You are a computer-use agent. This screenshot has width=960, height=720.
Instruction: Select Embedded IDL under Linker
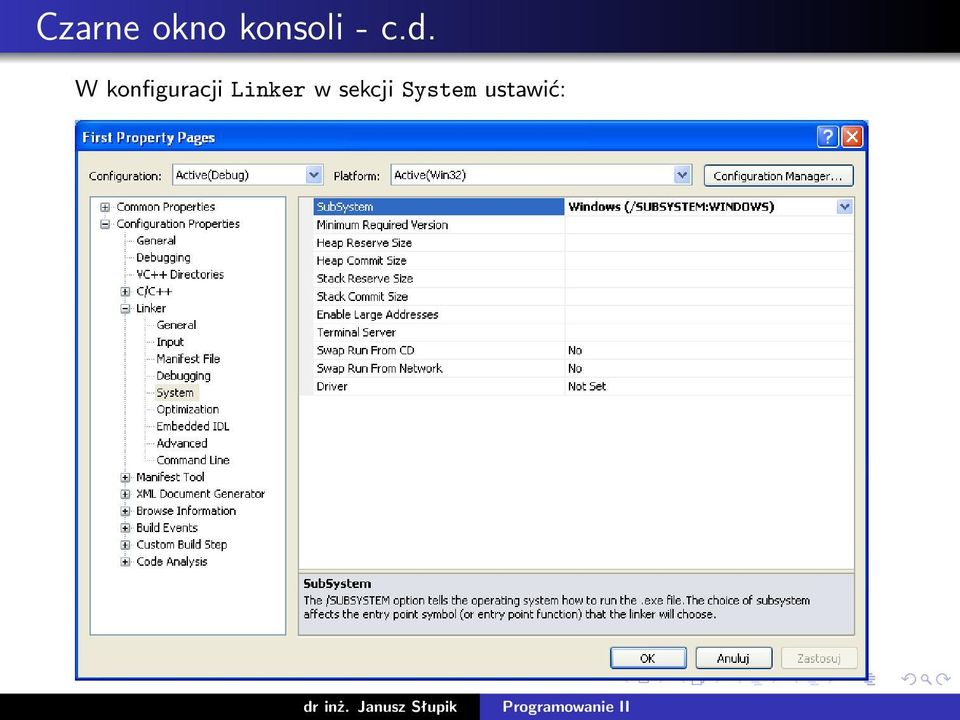[x=193, y=426]
